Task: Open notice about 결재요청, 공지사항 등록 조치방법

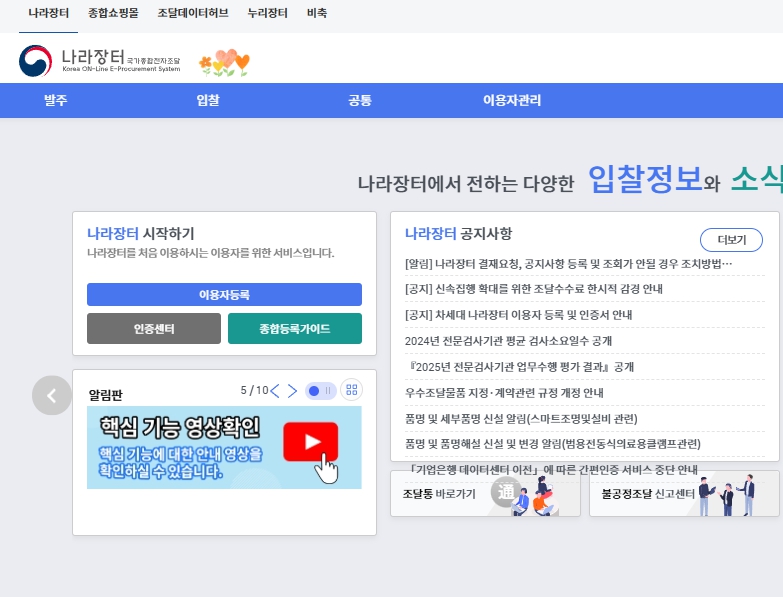Action: 568,264
